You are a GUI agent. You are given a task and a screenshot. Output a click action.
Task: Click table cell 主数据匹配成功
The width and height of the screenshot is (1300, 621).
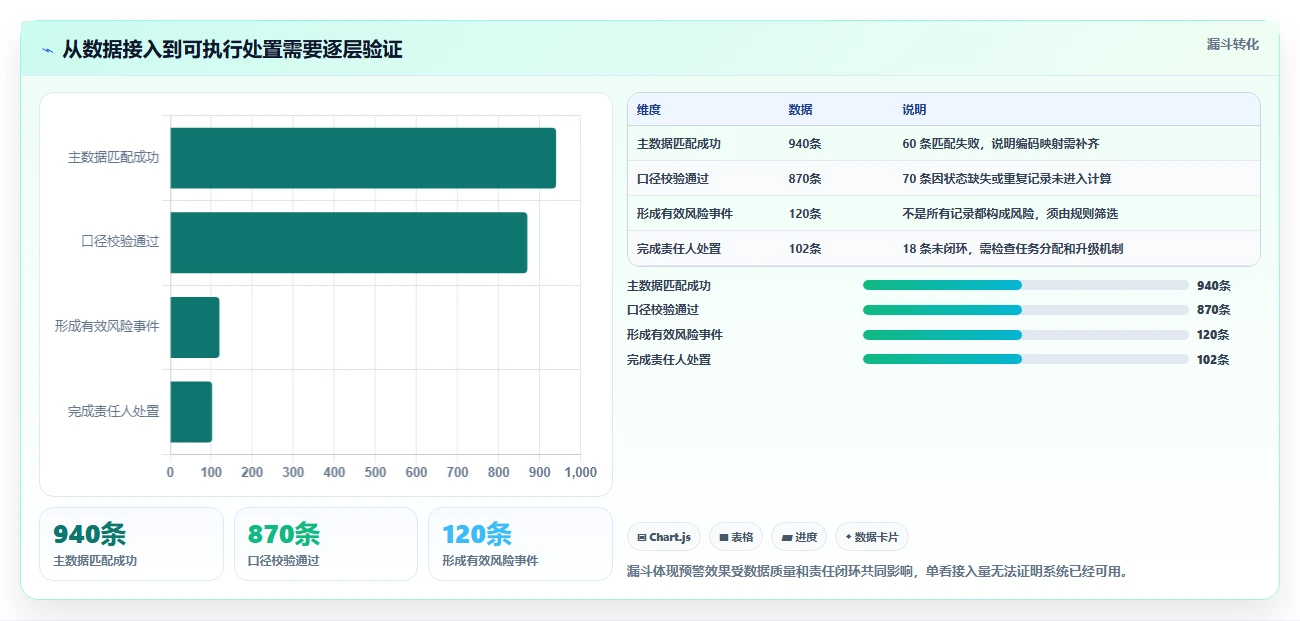679,144
